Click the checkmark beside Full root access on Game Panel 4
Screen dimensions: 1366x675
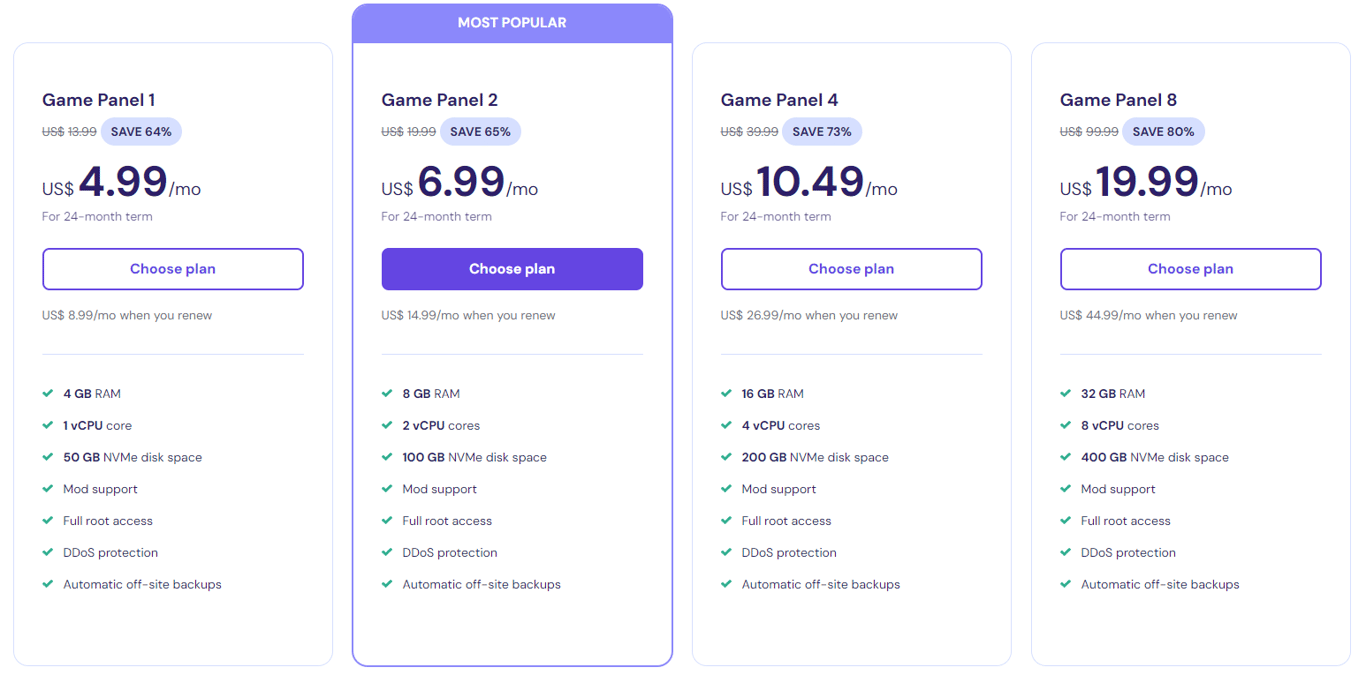point(725,520)
